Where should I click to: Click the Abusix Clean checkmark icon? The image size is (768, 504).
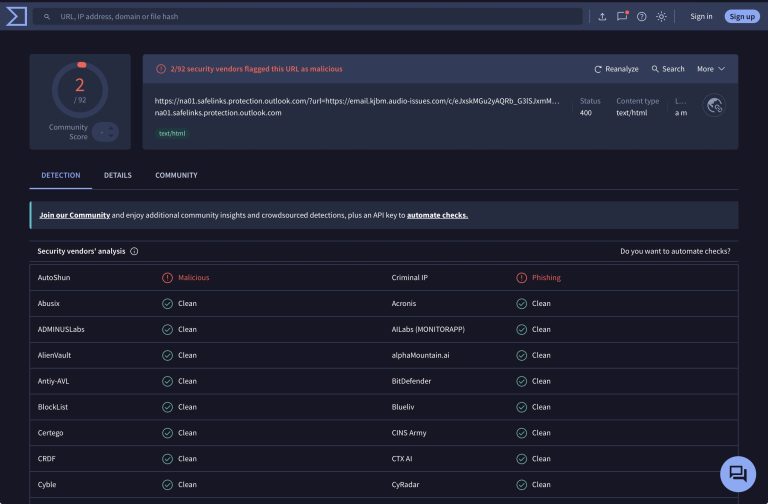[x=168, y=304]
